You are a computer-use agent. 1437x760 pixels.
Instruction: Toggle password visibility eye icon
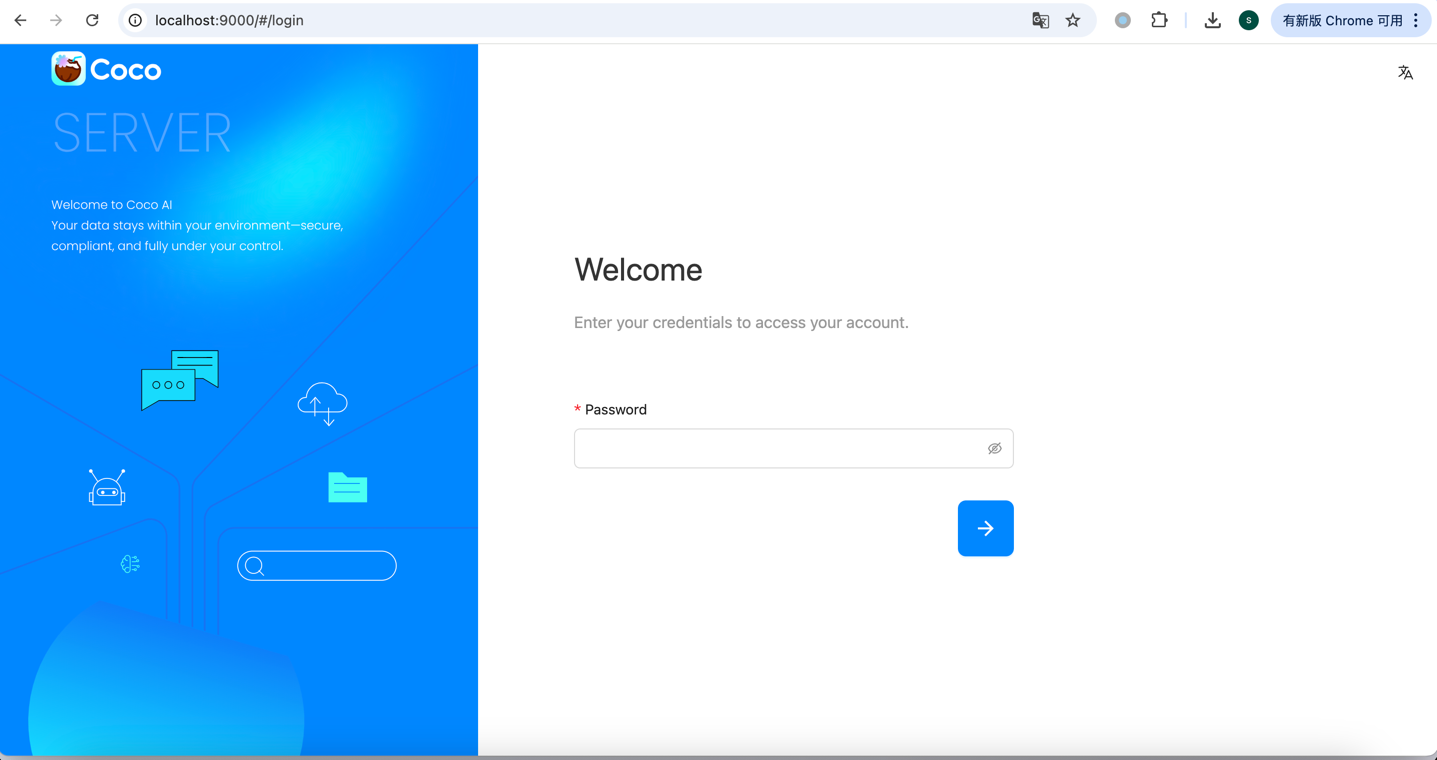(994, 449)
